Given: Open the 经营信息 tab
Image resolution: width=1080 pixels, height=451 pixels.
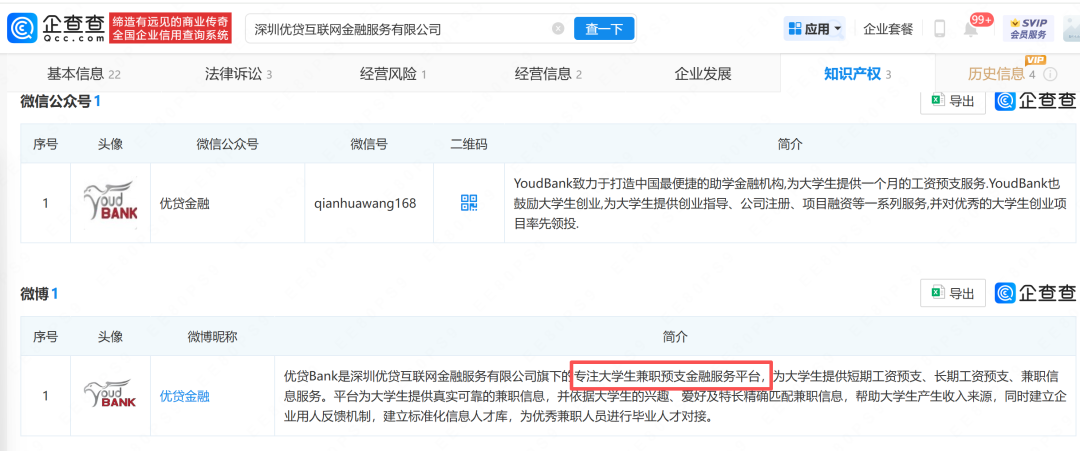Looking at the screenshot, I should tap(548, 74).
